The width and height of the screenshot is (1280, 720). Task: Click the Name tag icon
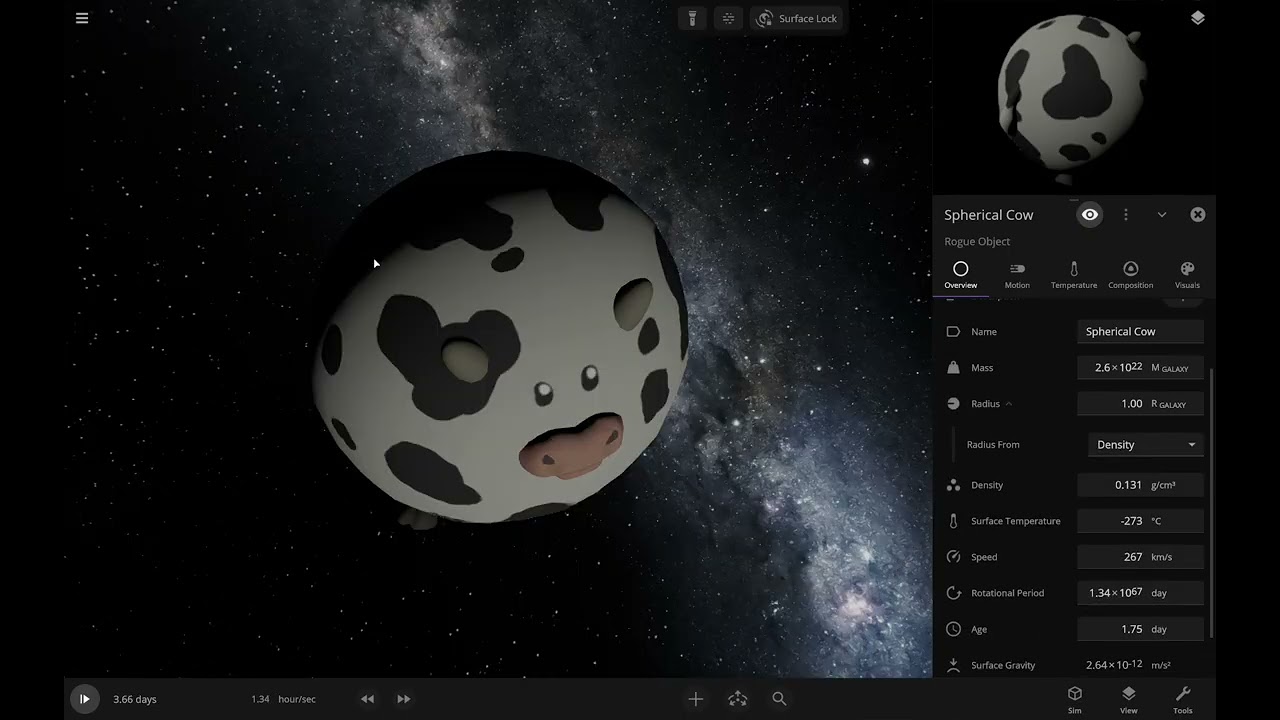[953, 332]
